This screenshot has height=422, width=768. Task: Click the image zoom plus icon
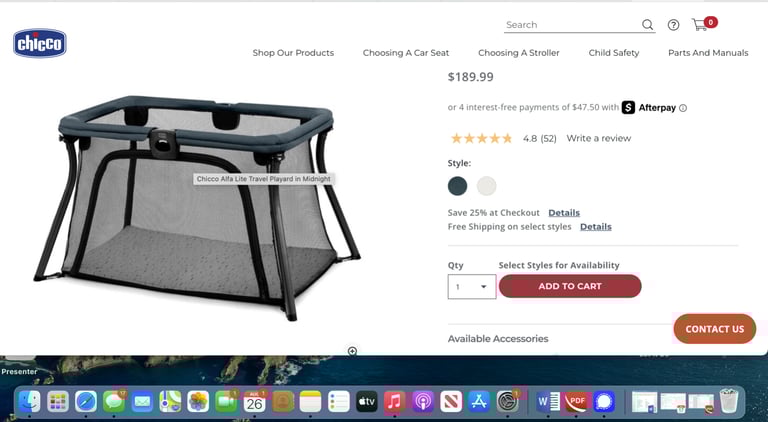(352, 351)
